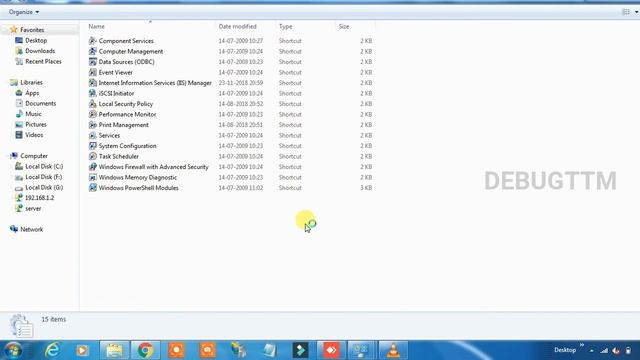Select the Event Viewer shortcut icon
The width and height of the screenshot is (640, 360).
point(93,72)
